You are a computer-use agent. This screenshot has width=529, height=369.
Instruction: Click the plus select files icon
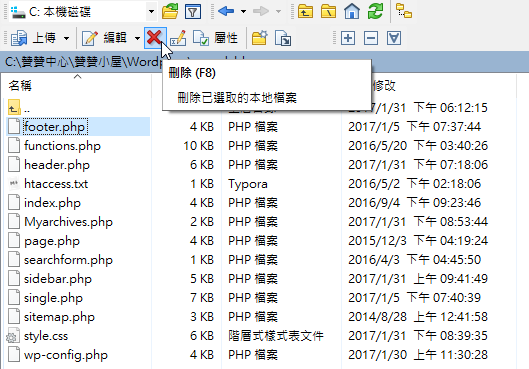coord(348,38)
